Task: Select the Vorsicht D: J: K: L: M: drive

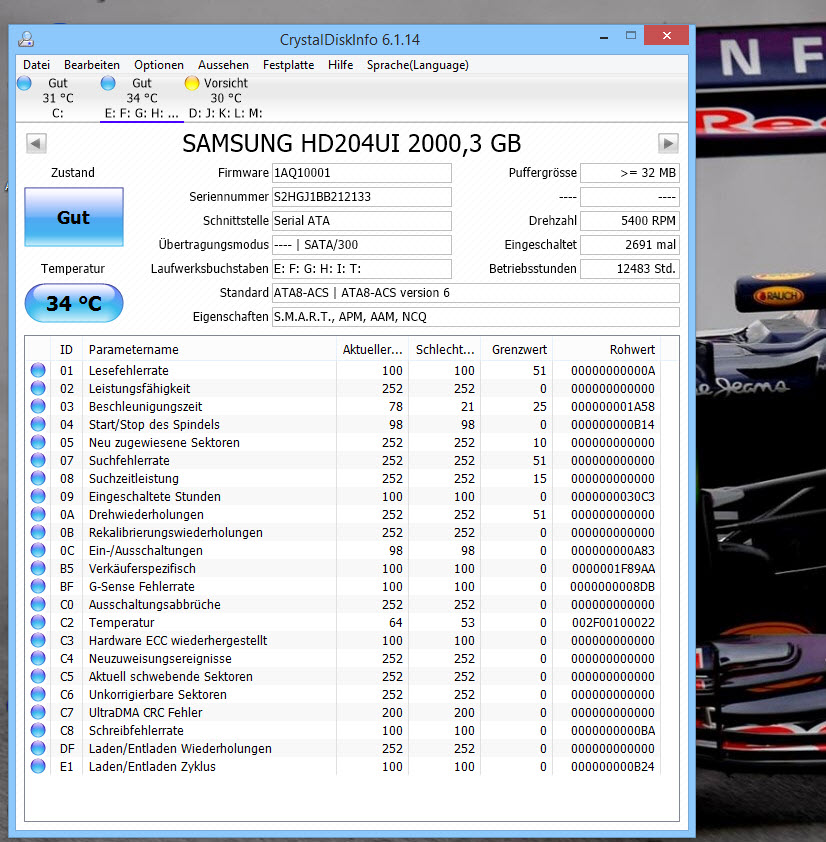Action: pyautogui.click(x=225, y=98)
